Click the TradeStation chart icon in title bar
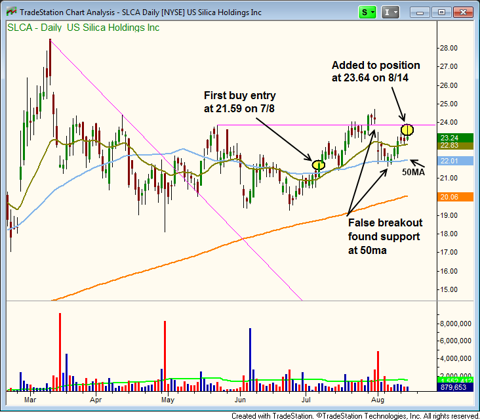Image resolution: width=480 pixels, height=420 pixels. click(11, 12)
